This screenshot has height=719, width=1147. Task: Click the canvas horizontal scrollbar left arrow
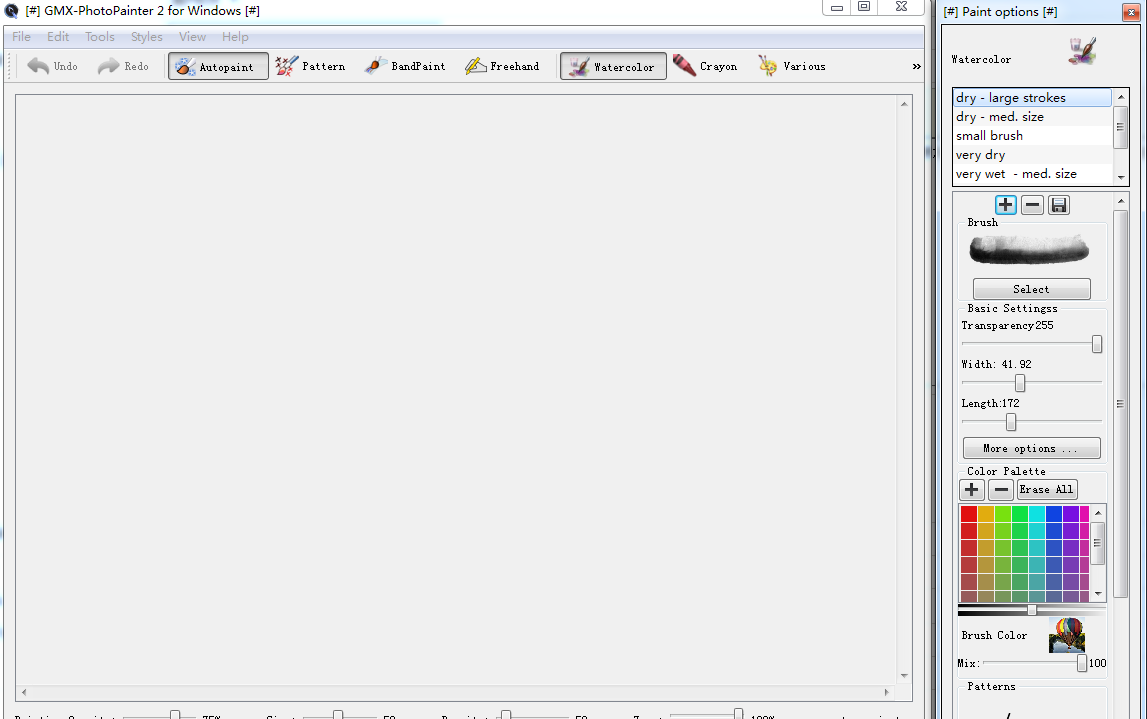[24, 691]
